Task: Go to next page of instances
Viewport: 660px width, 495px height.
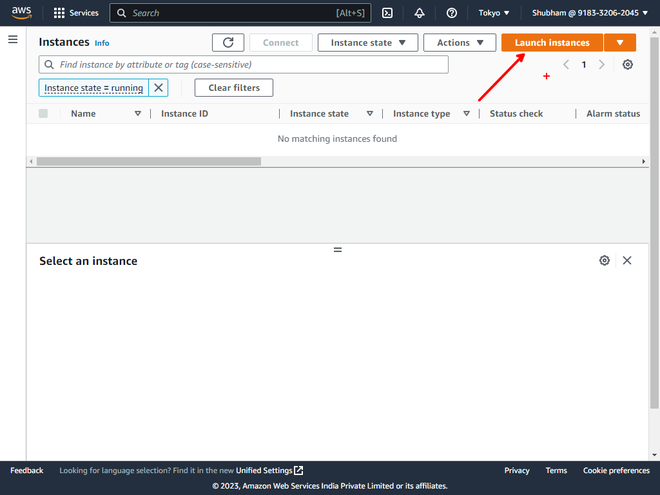Action: pyautogui.click(x=601, y=64)
